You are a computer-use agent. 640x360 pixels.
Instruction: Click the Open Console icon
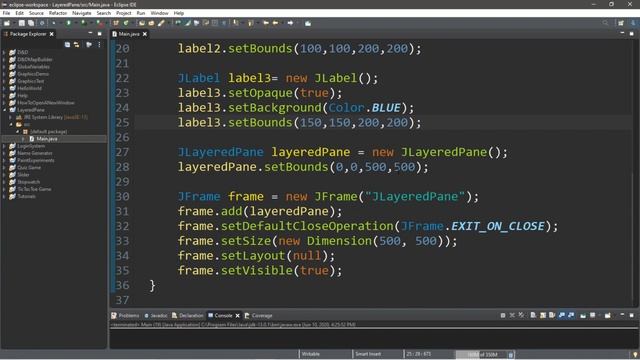point(608,315)
